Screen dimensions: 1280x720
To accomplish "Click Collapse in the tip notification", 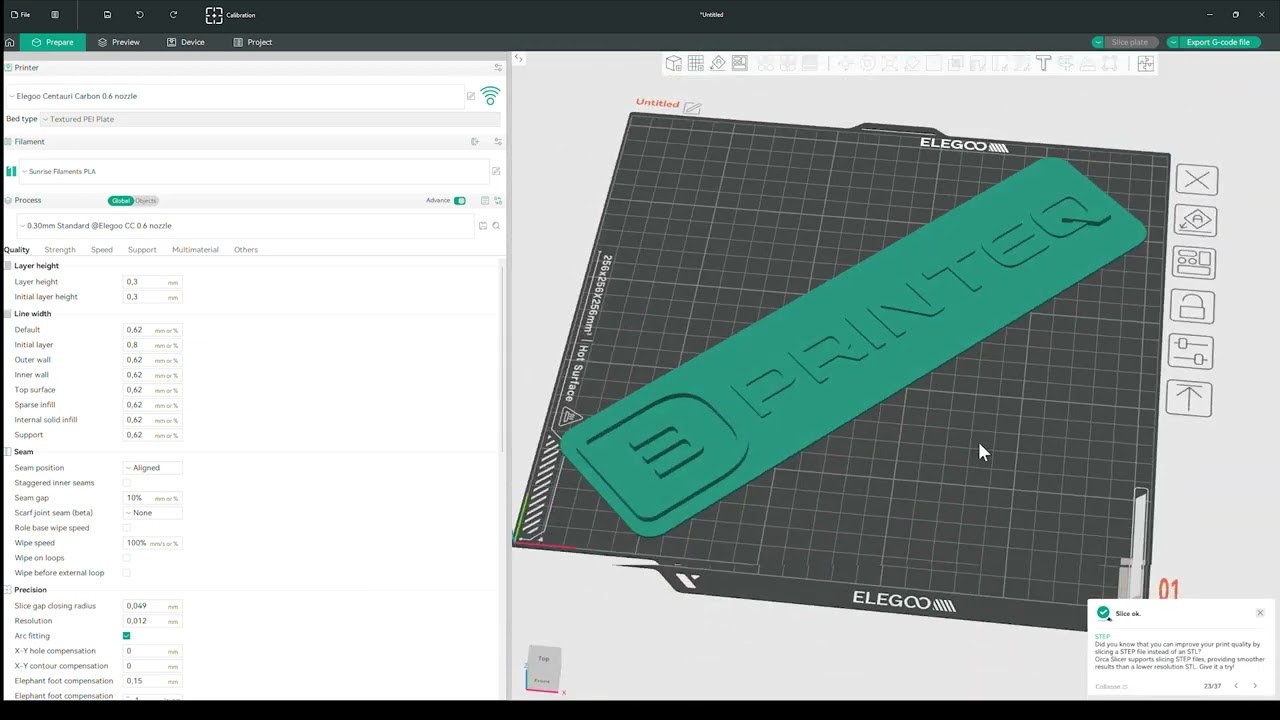I will [x=1111, y=686].
